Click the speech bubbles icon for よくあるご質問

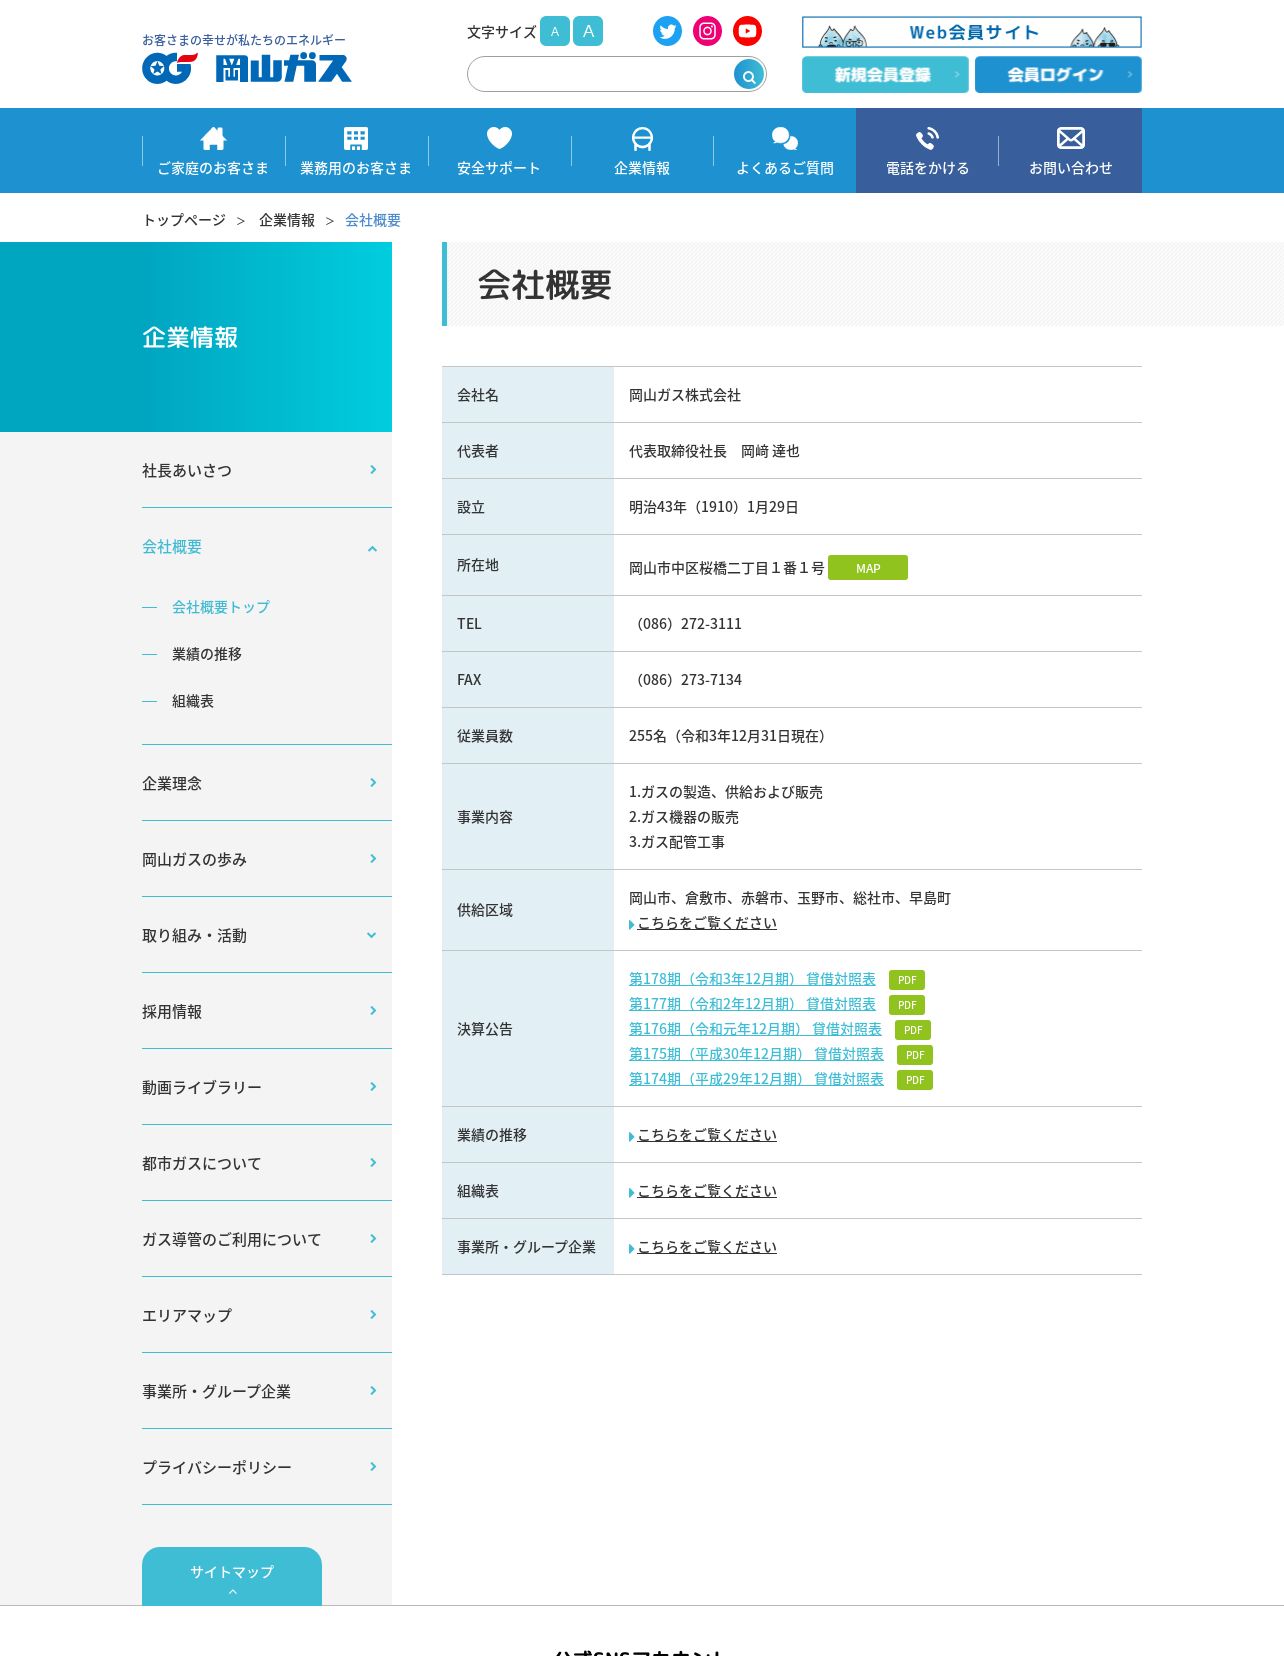[x=785, y=138]
